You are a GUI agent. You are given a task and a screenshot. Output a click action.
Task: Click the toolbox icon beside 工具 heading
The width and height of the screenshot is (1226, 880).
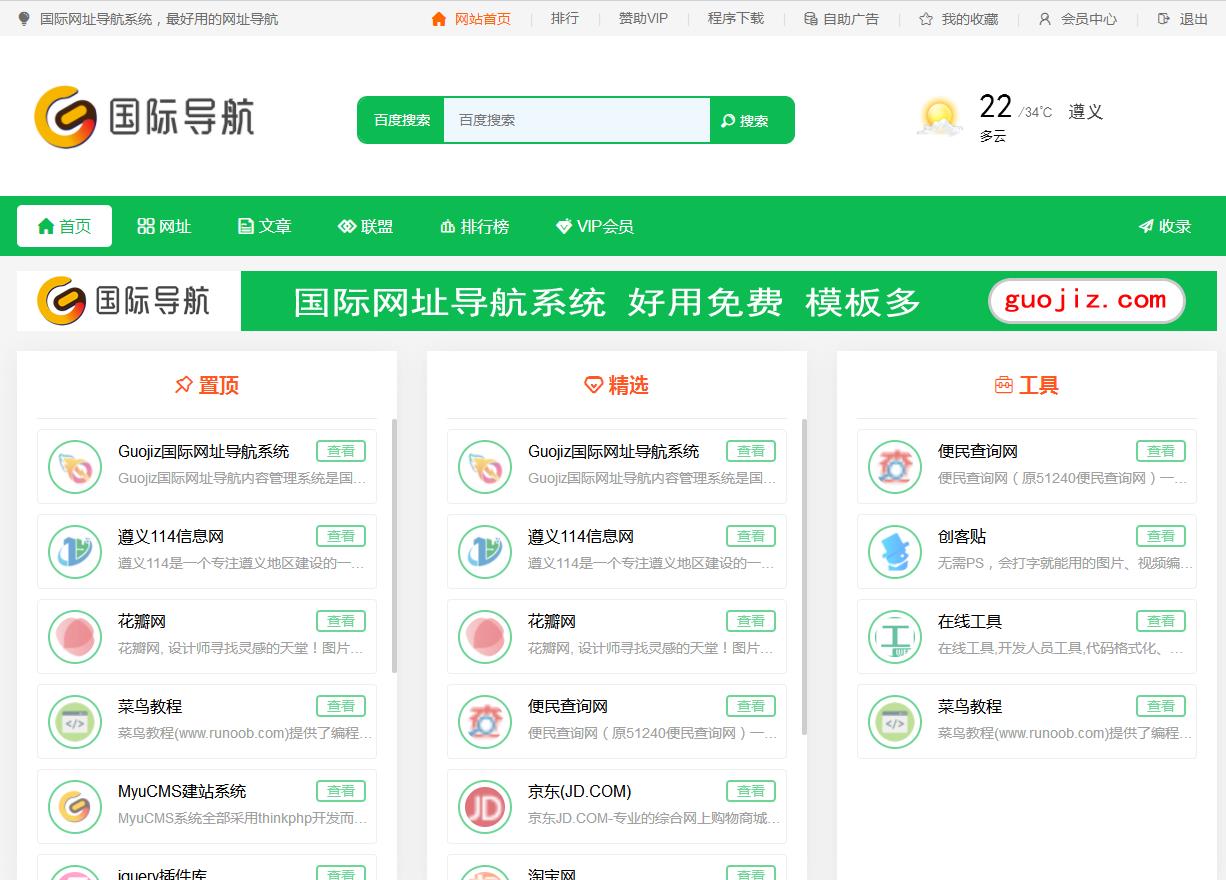click(1004, 385)
